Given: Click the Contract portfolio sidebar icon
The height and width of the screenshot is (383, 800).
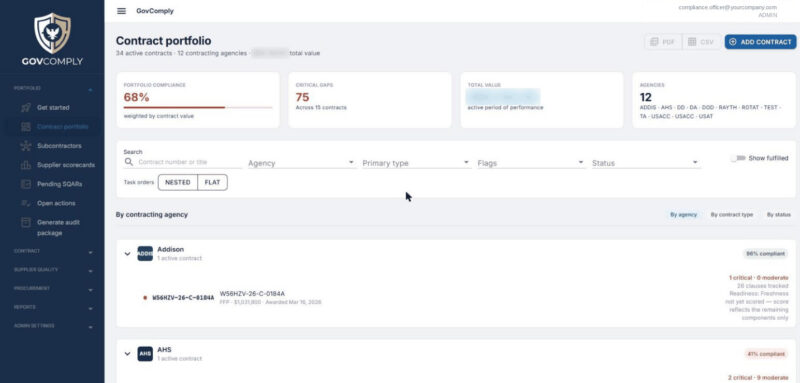Looking at the screenshot, I should [x=26, y=126].
